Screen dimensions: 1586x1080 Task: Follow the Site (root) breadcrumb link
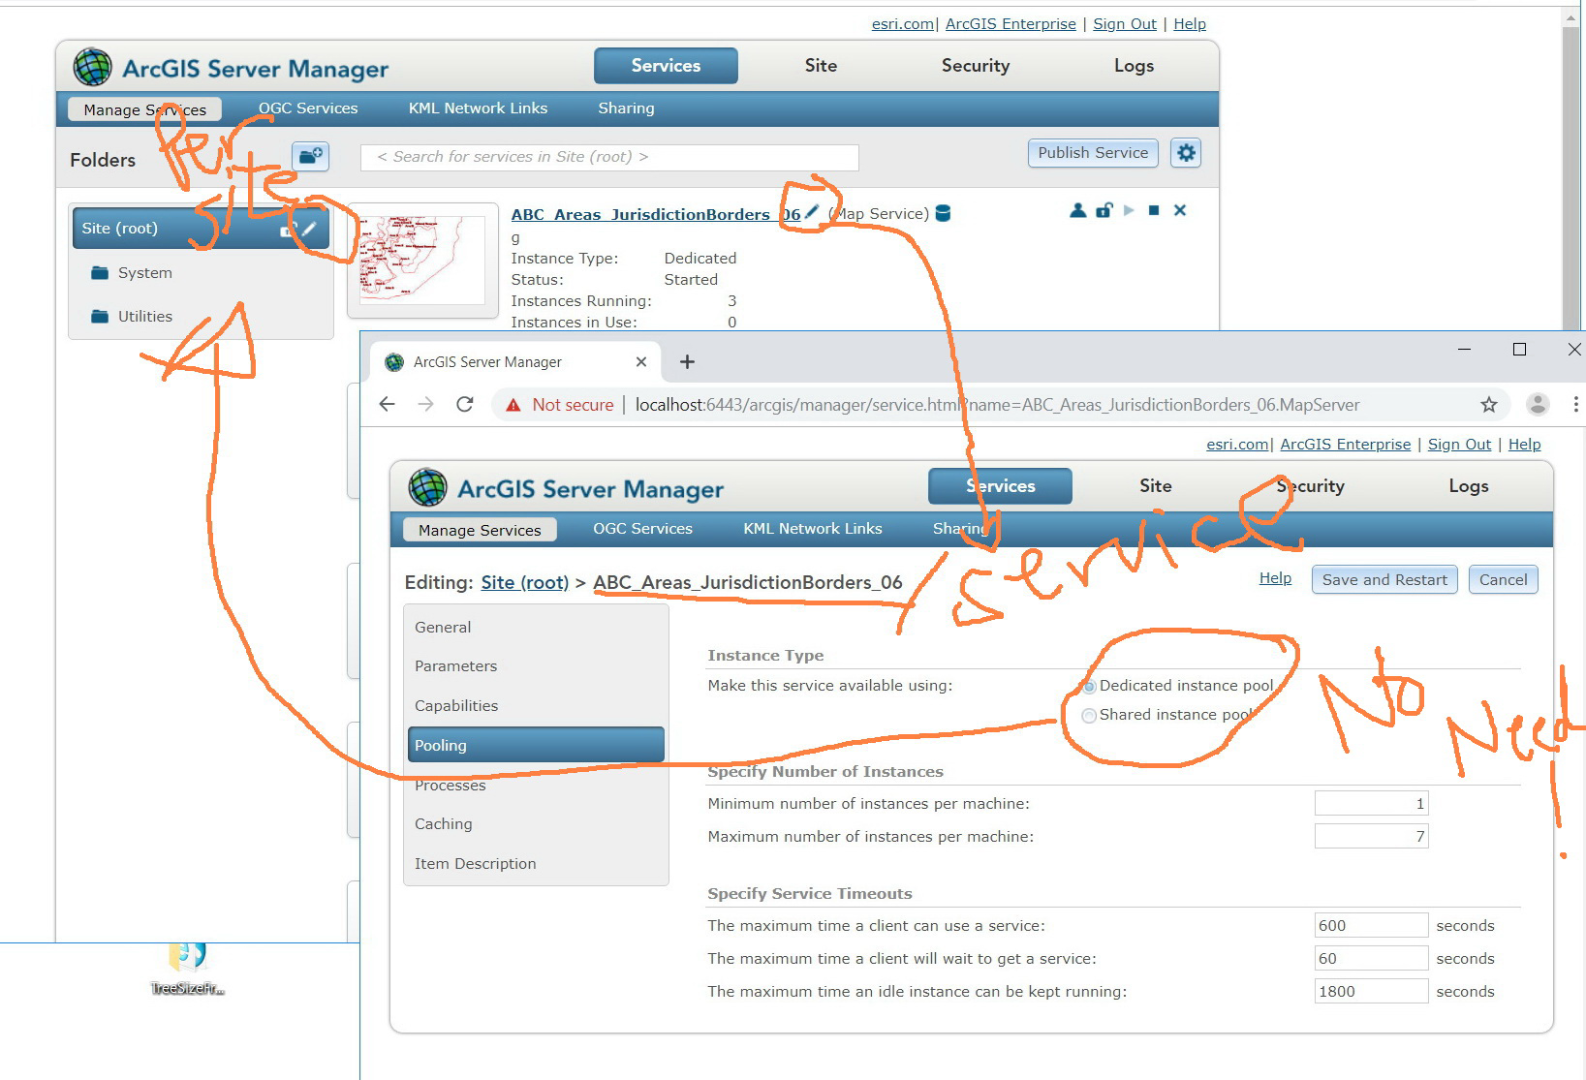tap(525, 583)
